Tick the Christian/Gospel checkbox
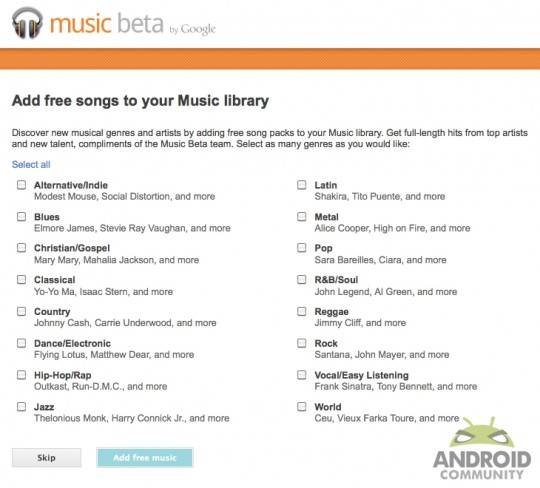Image resolution: width=540 pixels, height=488 pixels. pos(21,248)
